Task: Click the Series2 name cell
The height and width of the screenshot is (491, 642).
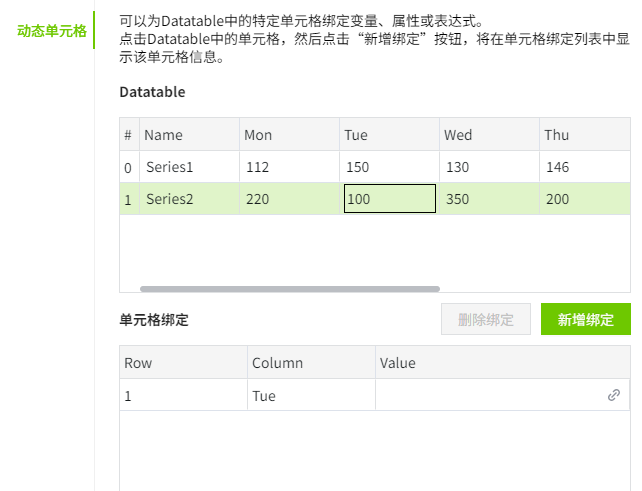Action: click(190, 199)
